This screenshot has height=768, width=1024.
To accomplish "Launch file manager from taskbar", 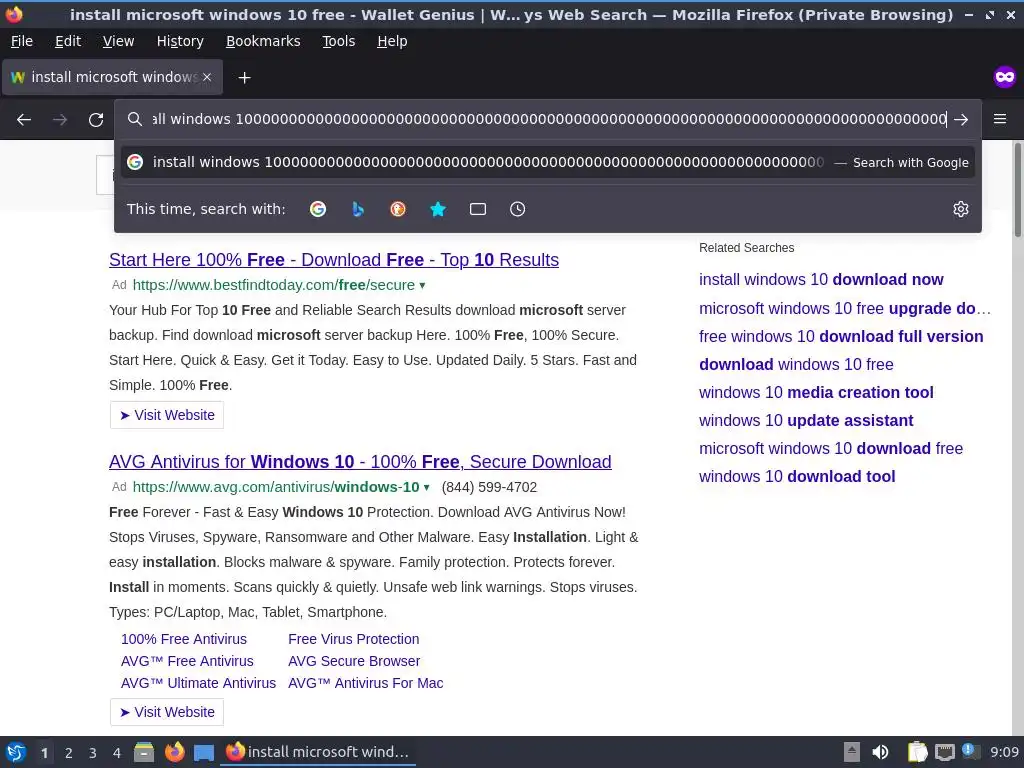I will (x=144, y=752).
